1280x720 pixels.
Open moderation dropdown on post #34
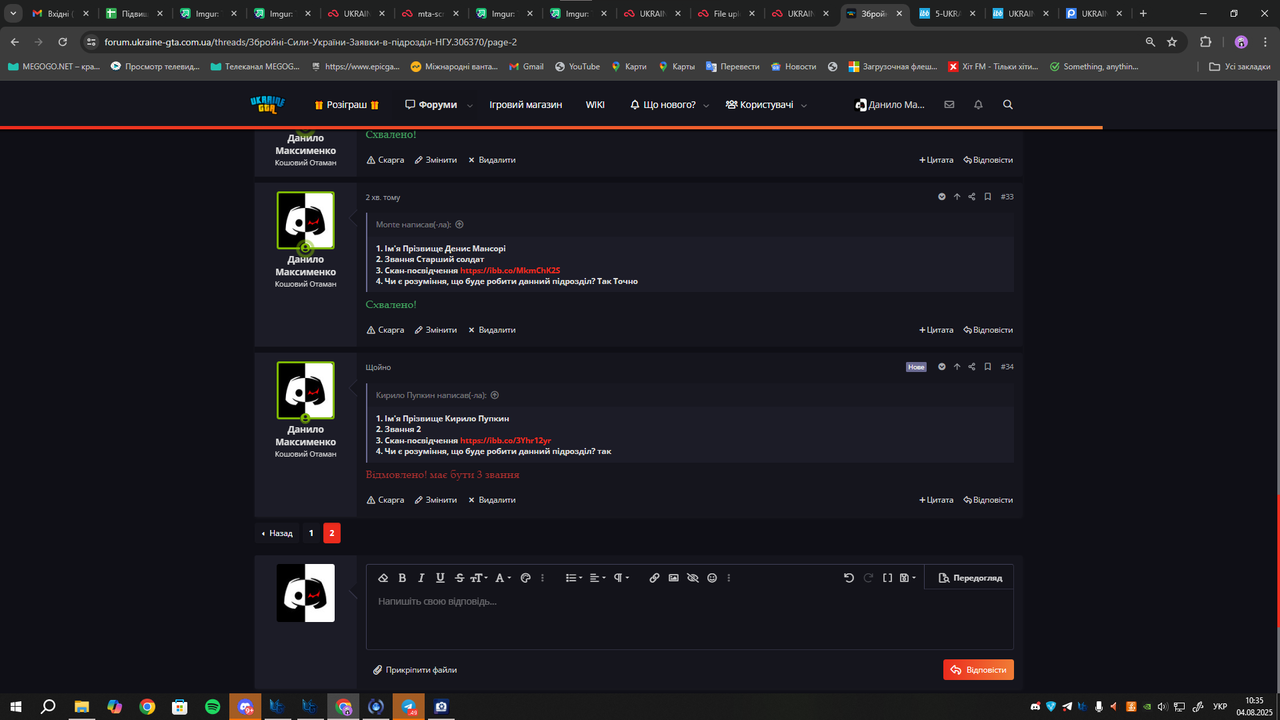(942, 367)
